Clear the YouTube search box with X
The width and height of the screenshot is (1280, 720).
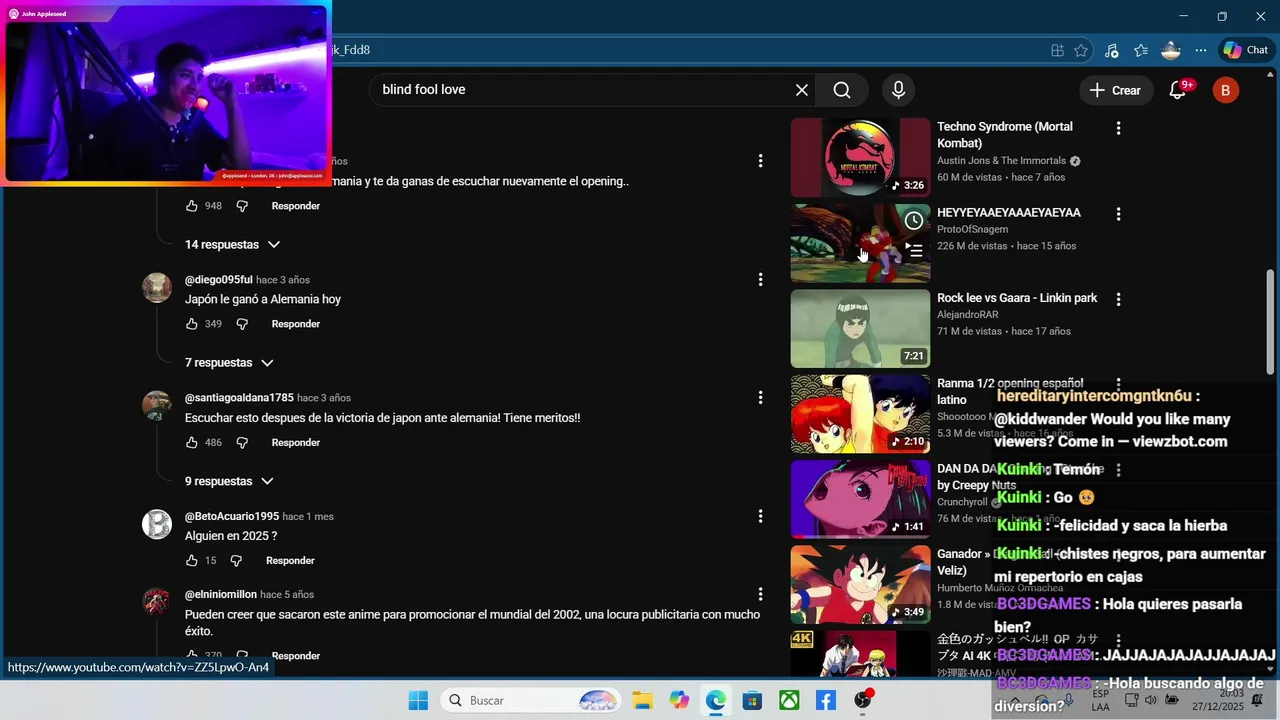(x=802, y=90)
